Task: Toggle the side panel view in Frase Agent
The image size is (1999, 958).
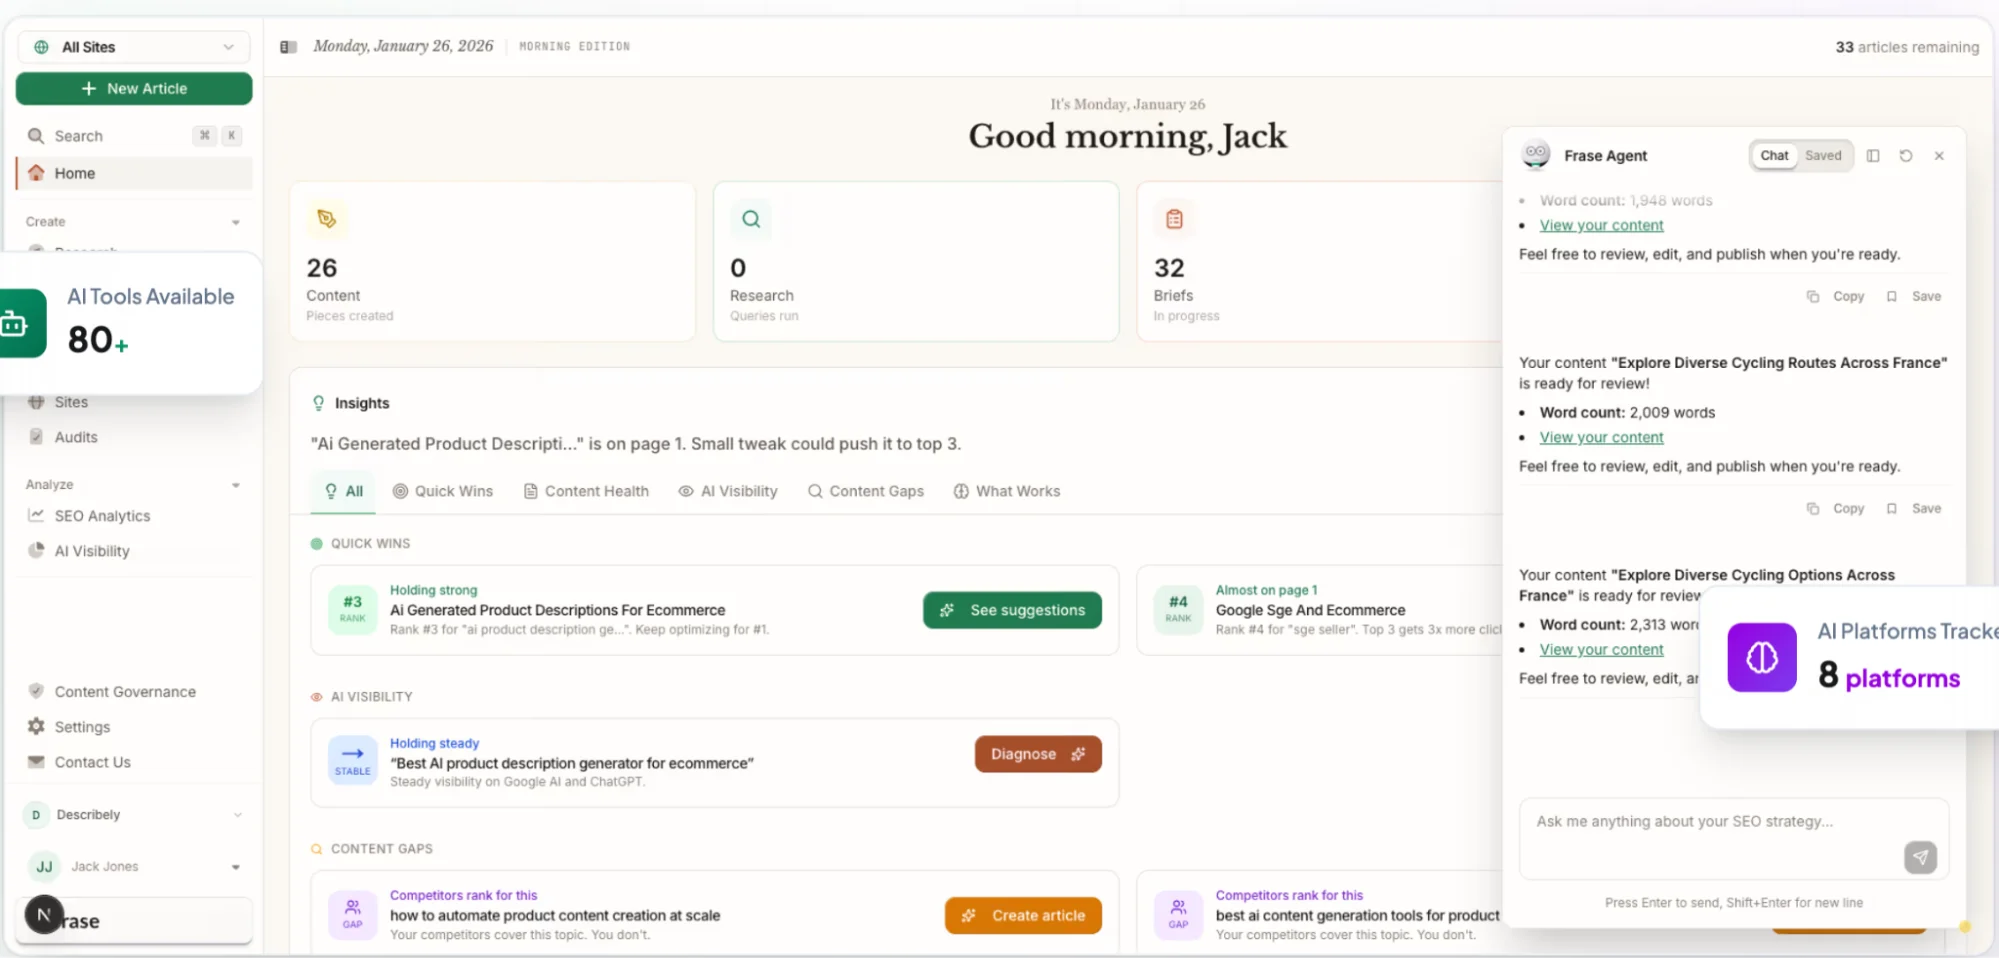Action: click(x=1874, y=155)
